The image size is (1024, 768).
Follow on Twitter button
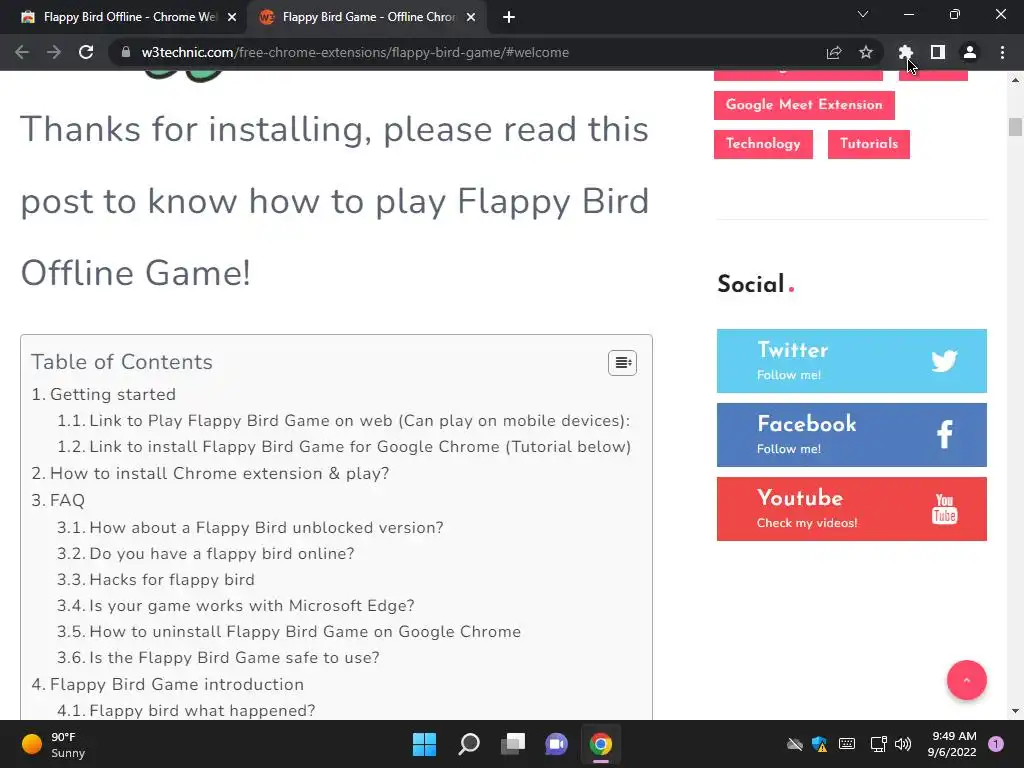click(x=852, y=361)
